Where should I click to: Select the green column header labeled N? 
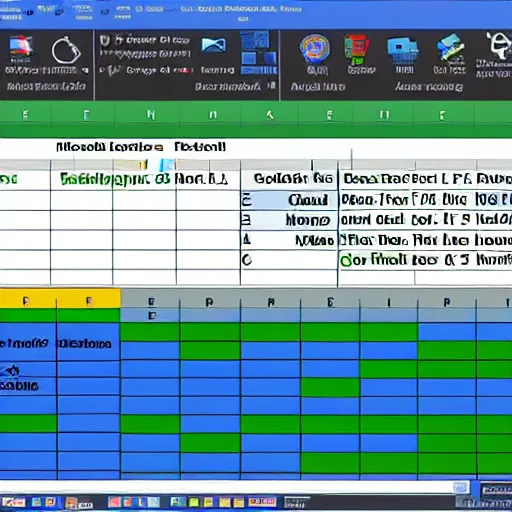(151, 115)
